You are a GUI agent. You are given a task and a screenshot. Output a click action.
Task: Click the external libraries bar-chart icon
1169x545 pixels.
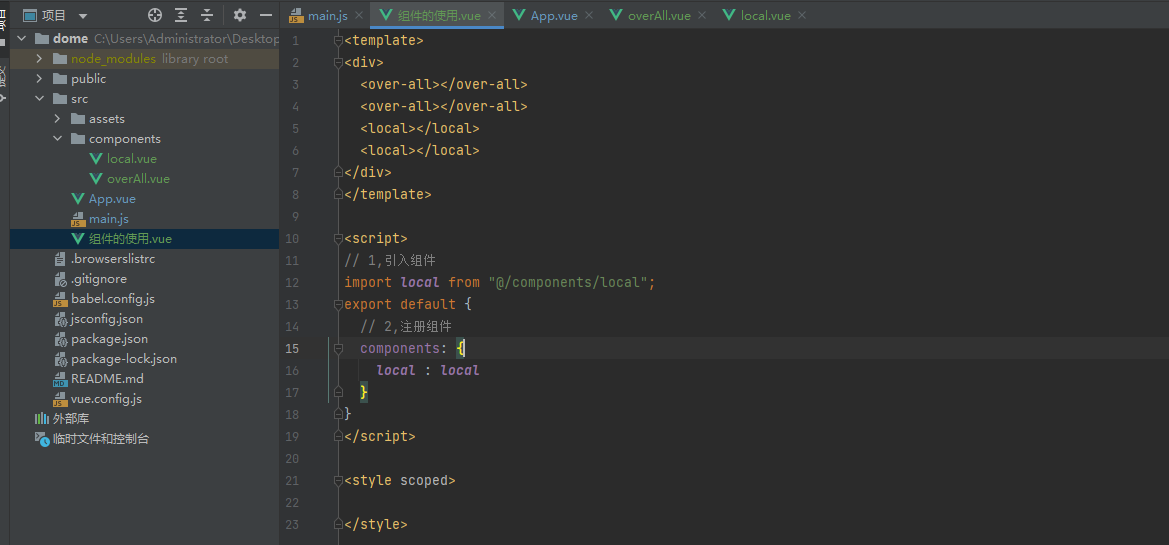[42, 419]
